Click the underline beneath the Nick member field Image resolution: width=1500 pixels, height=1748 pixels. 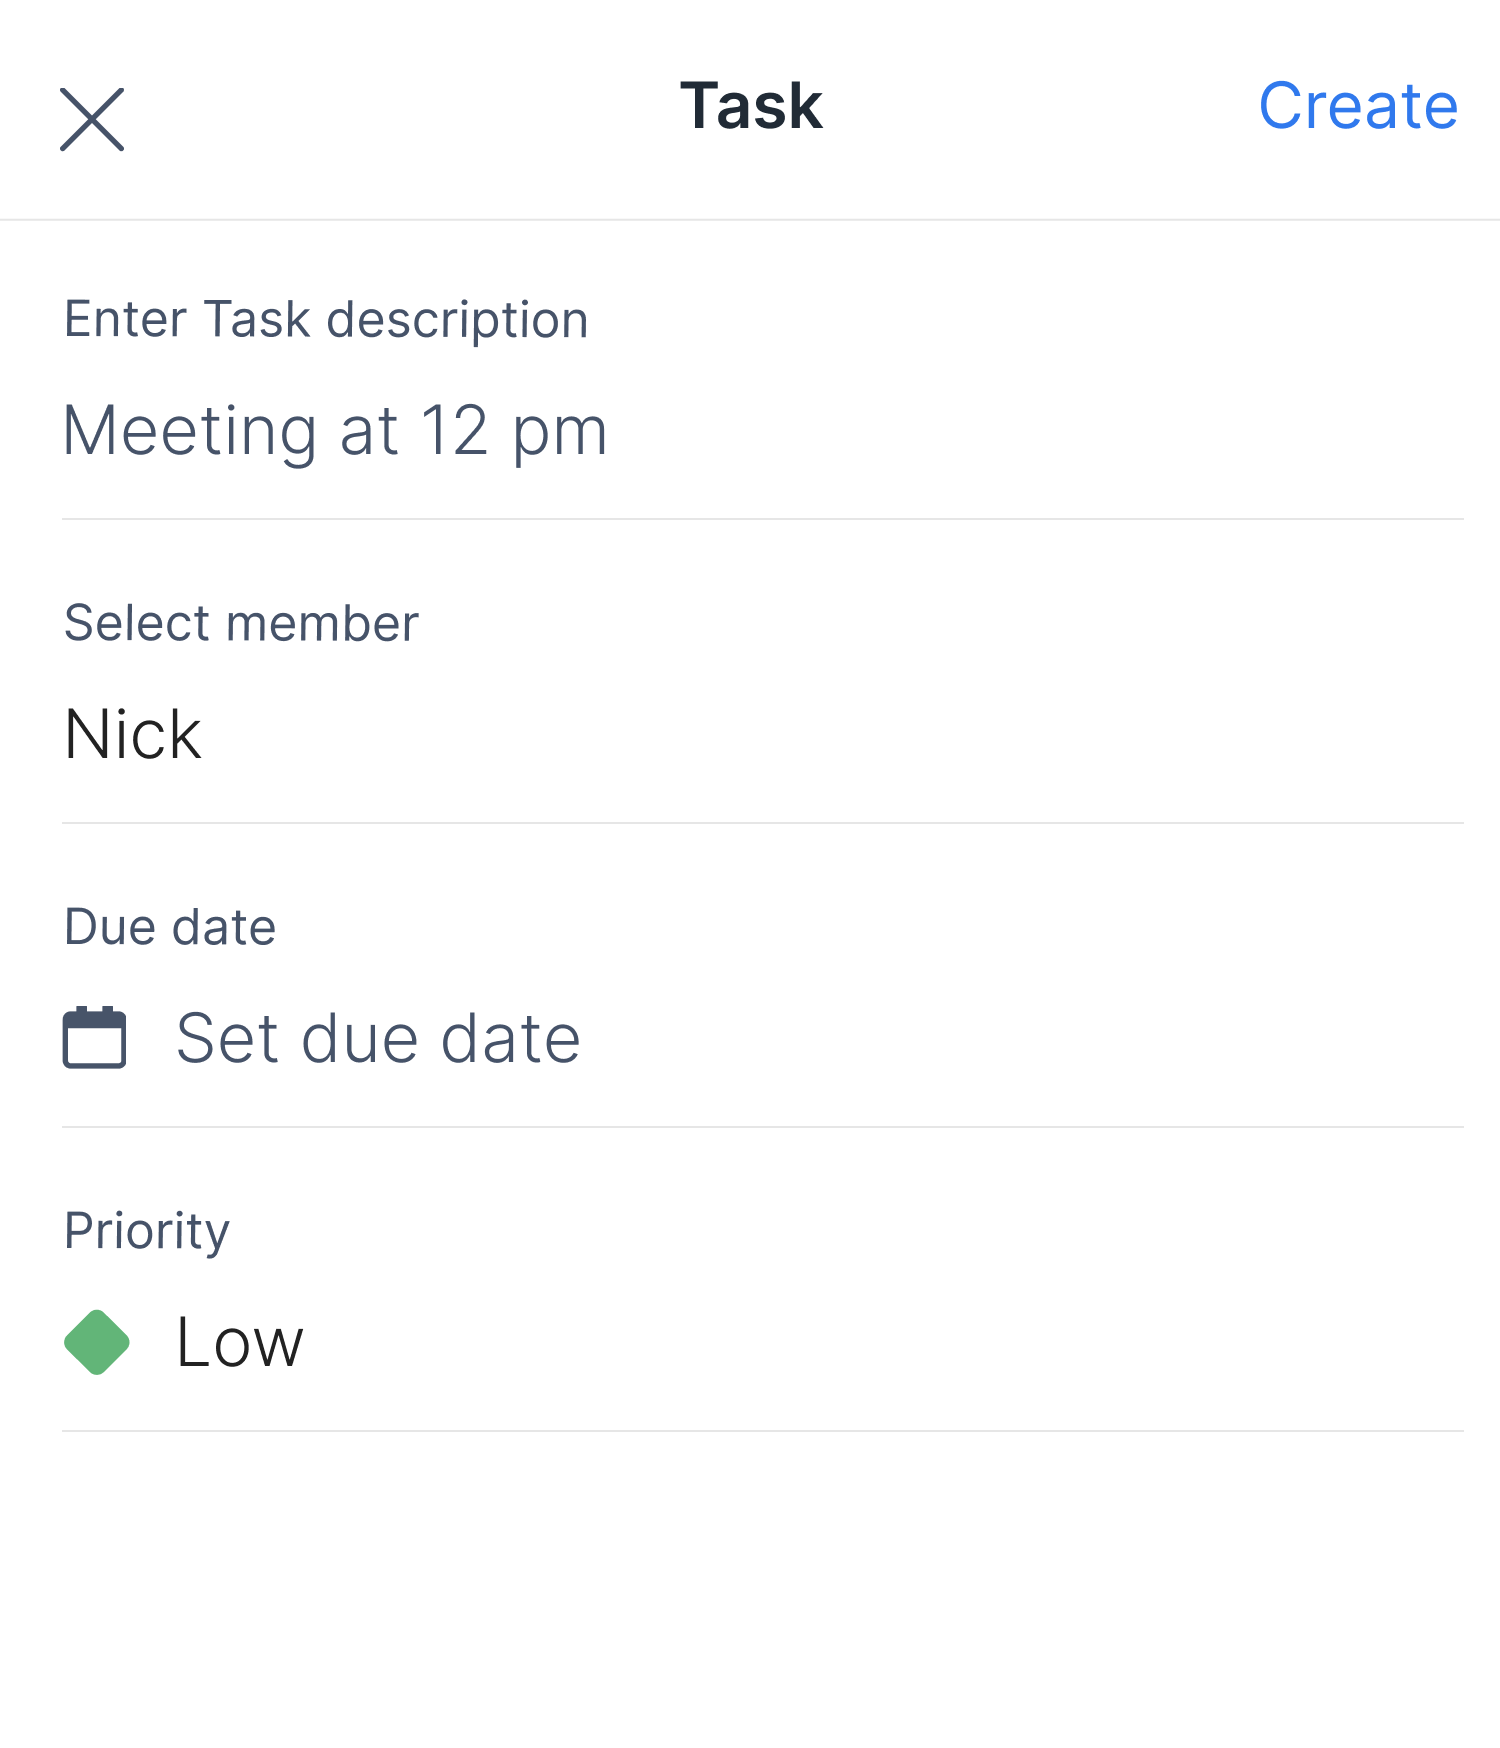tap(762, 823)
